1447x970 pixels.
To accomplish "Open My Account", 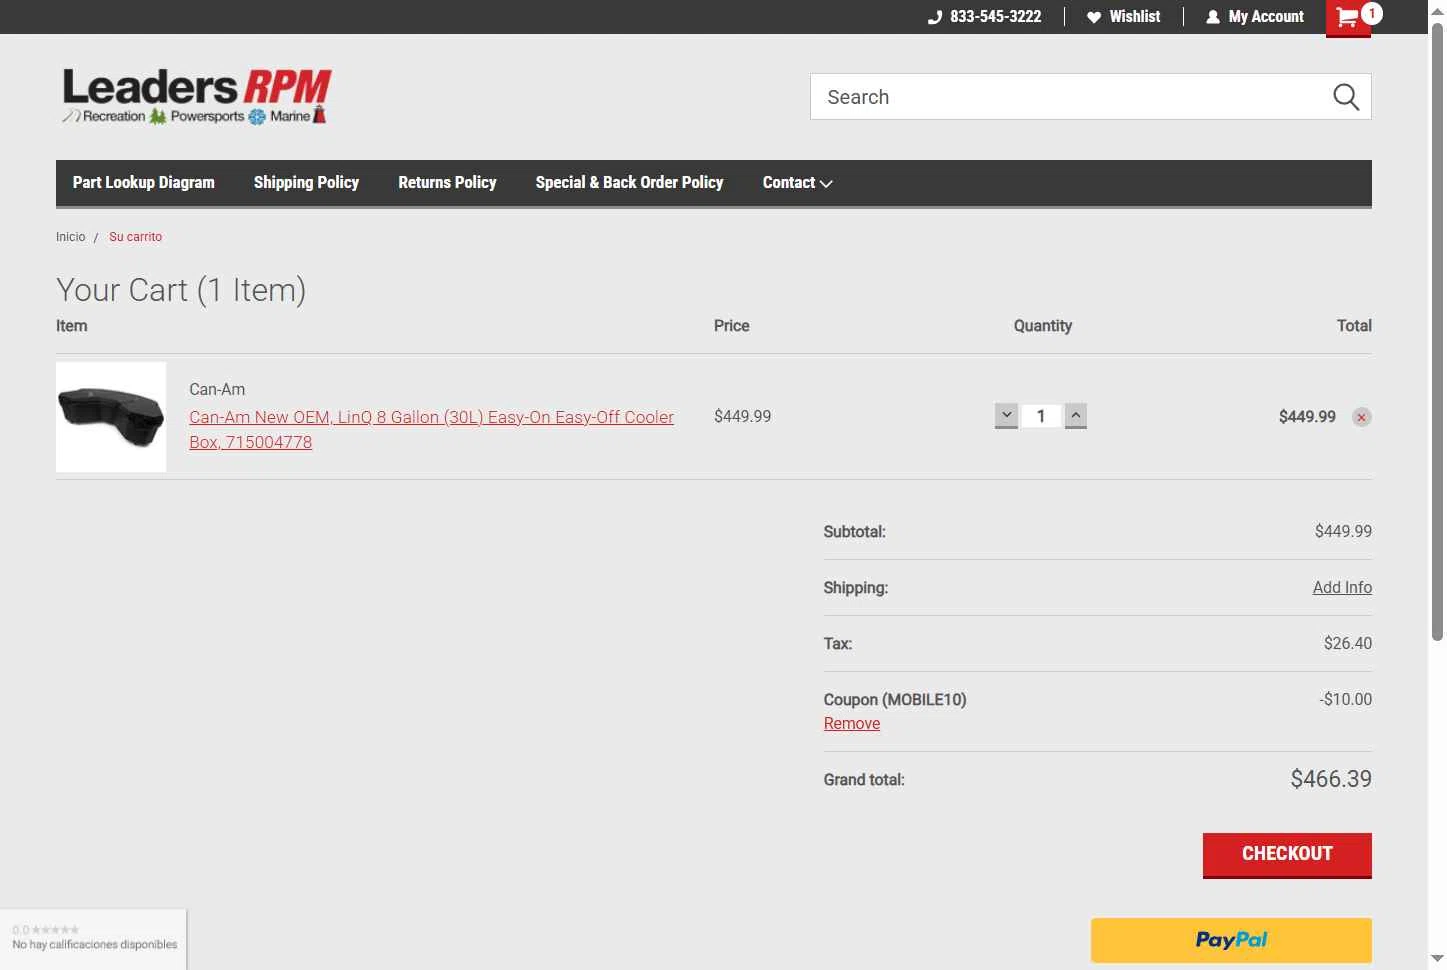I will click(x=1255, y=17).
